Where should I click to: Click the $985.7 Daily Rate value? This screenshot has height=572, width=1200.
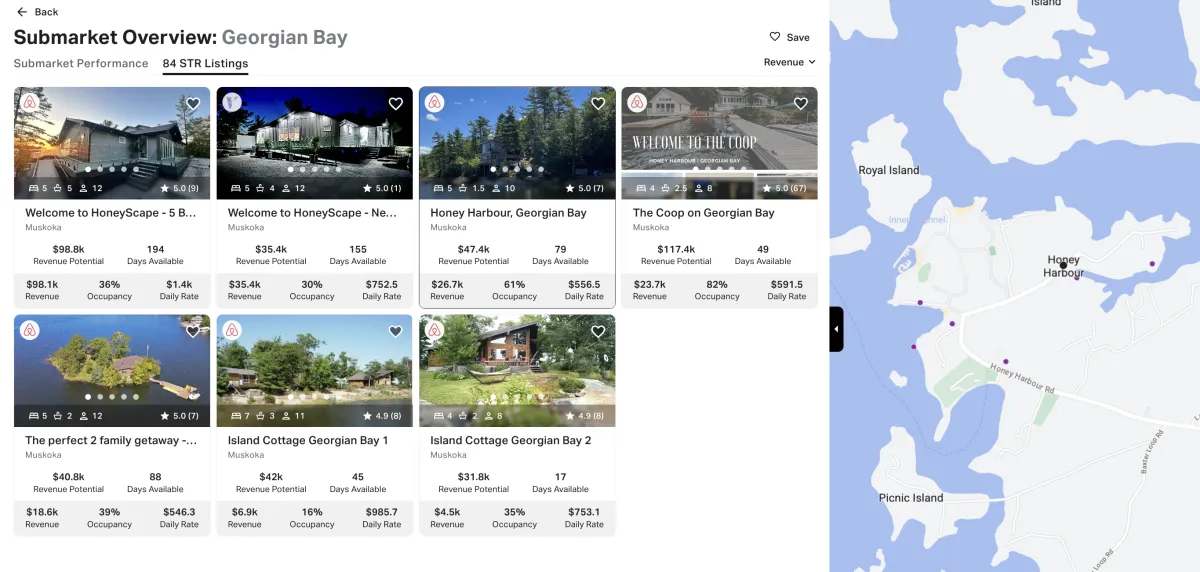click(380, 512)
